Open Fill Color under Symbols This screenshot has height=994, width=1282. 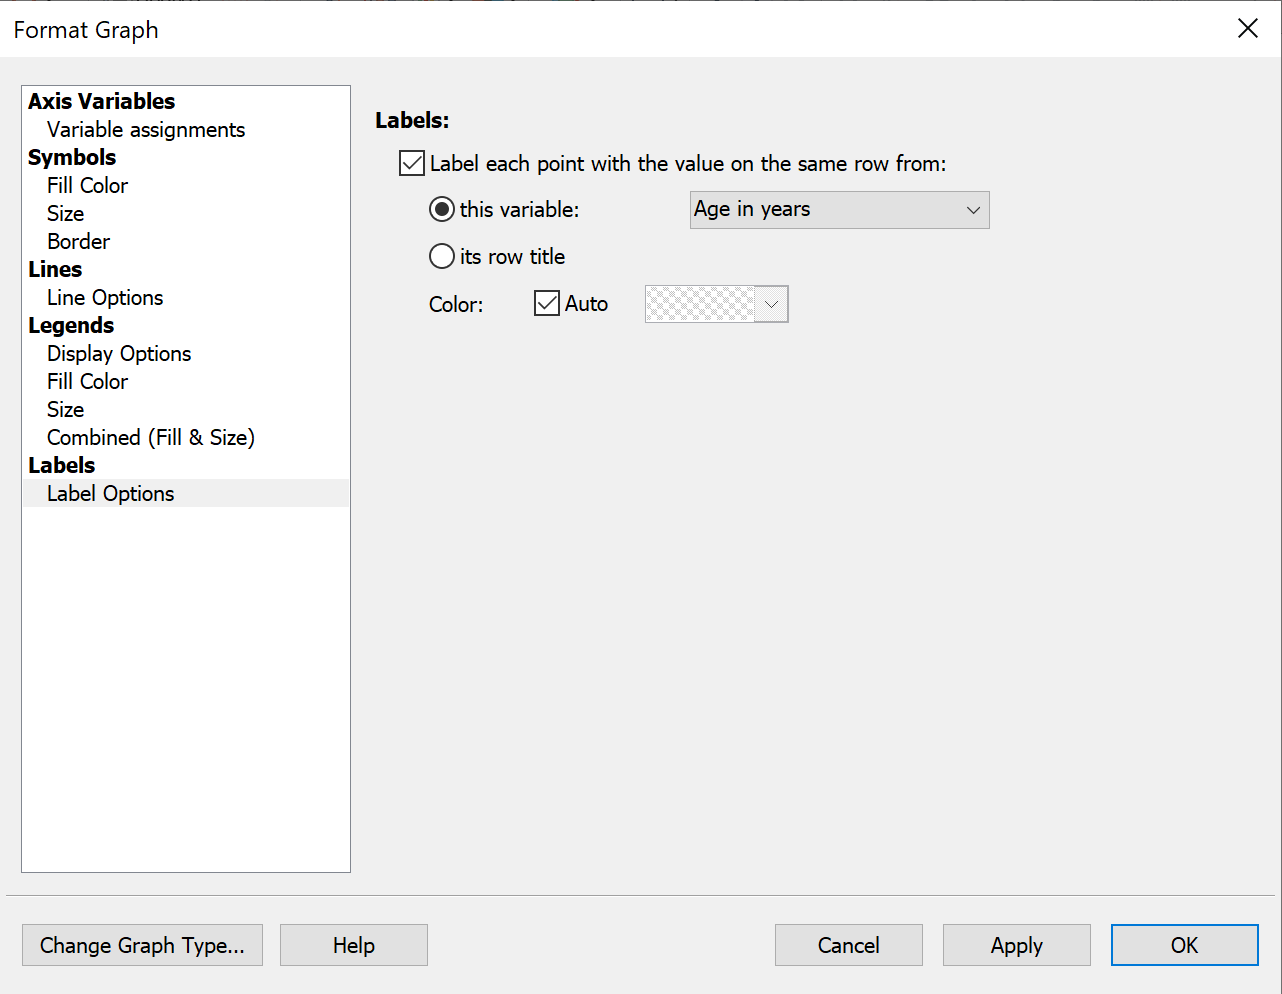pyautogui.click(x=87, y=186)
